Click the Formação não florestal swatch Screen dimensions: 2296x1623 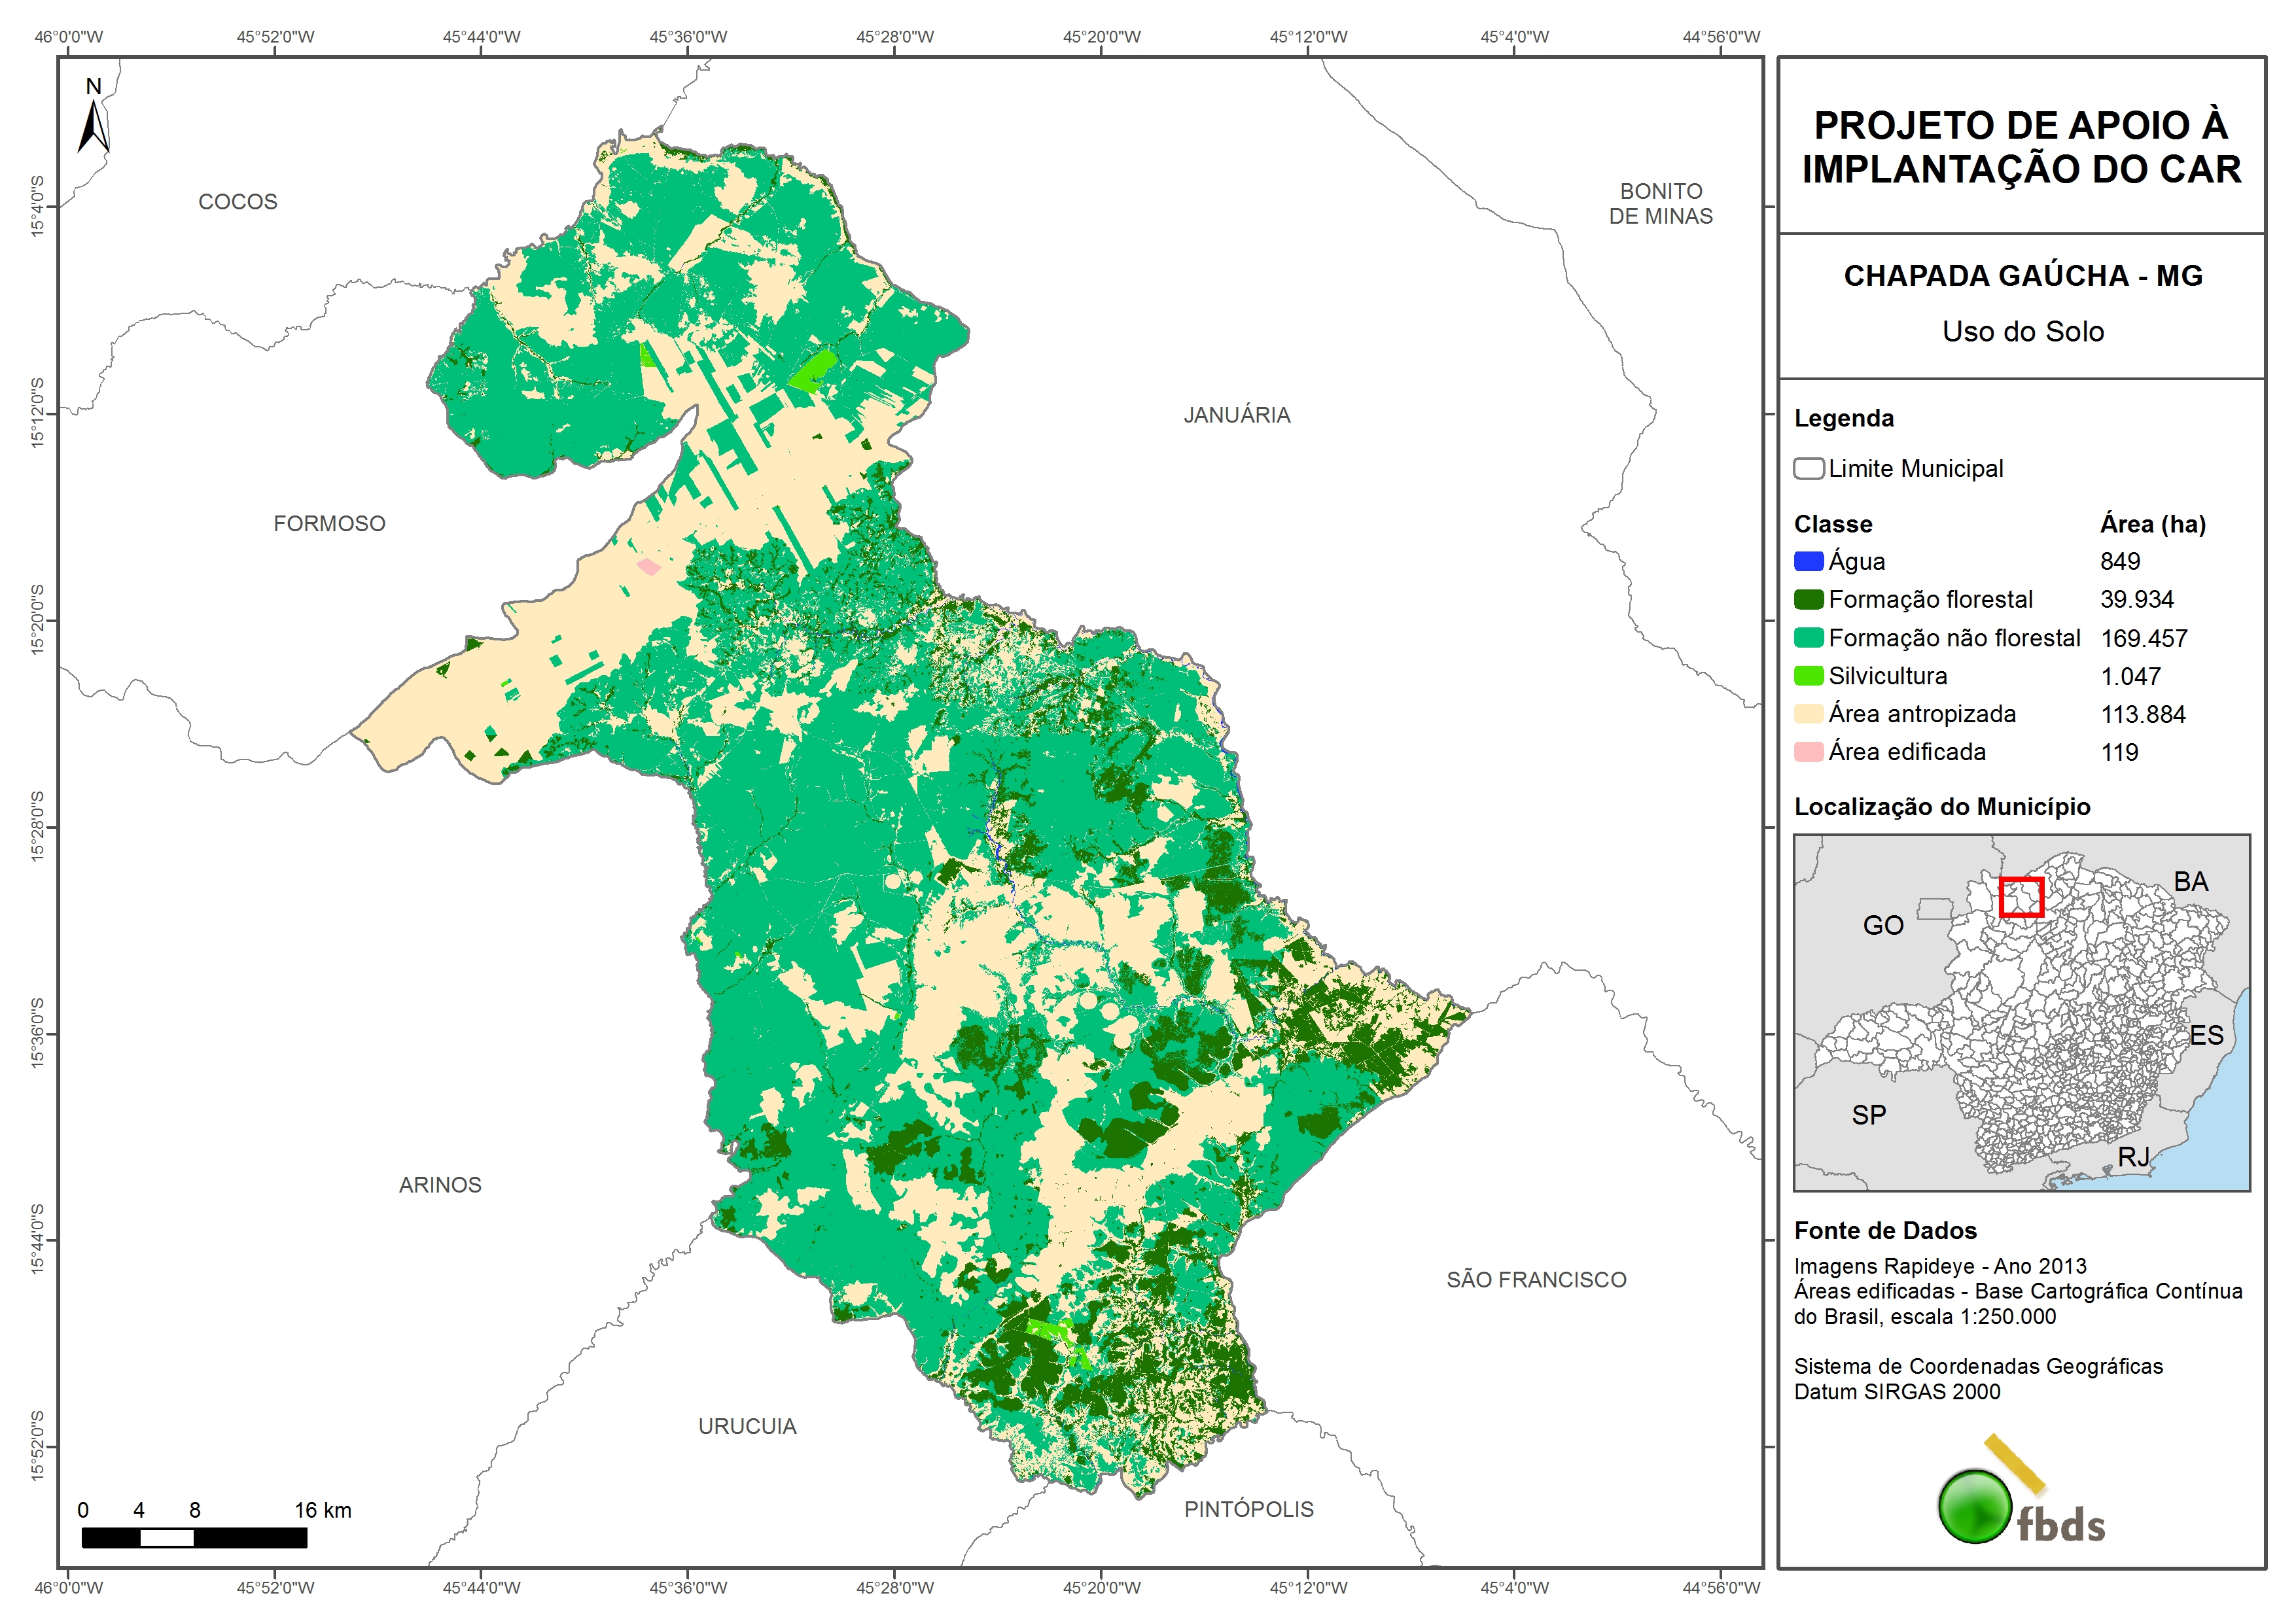coord(1808,638)
